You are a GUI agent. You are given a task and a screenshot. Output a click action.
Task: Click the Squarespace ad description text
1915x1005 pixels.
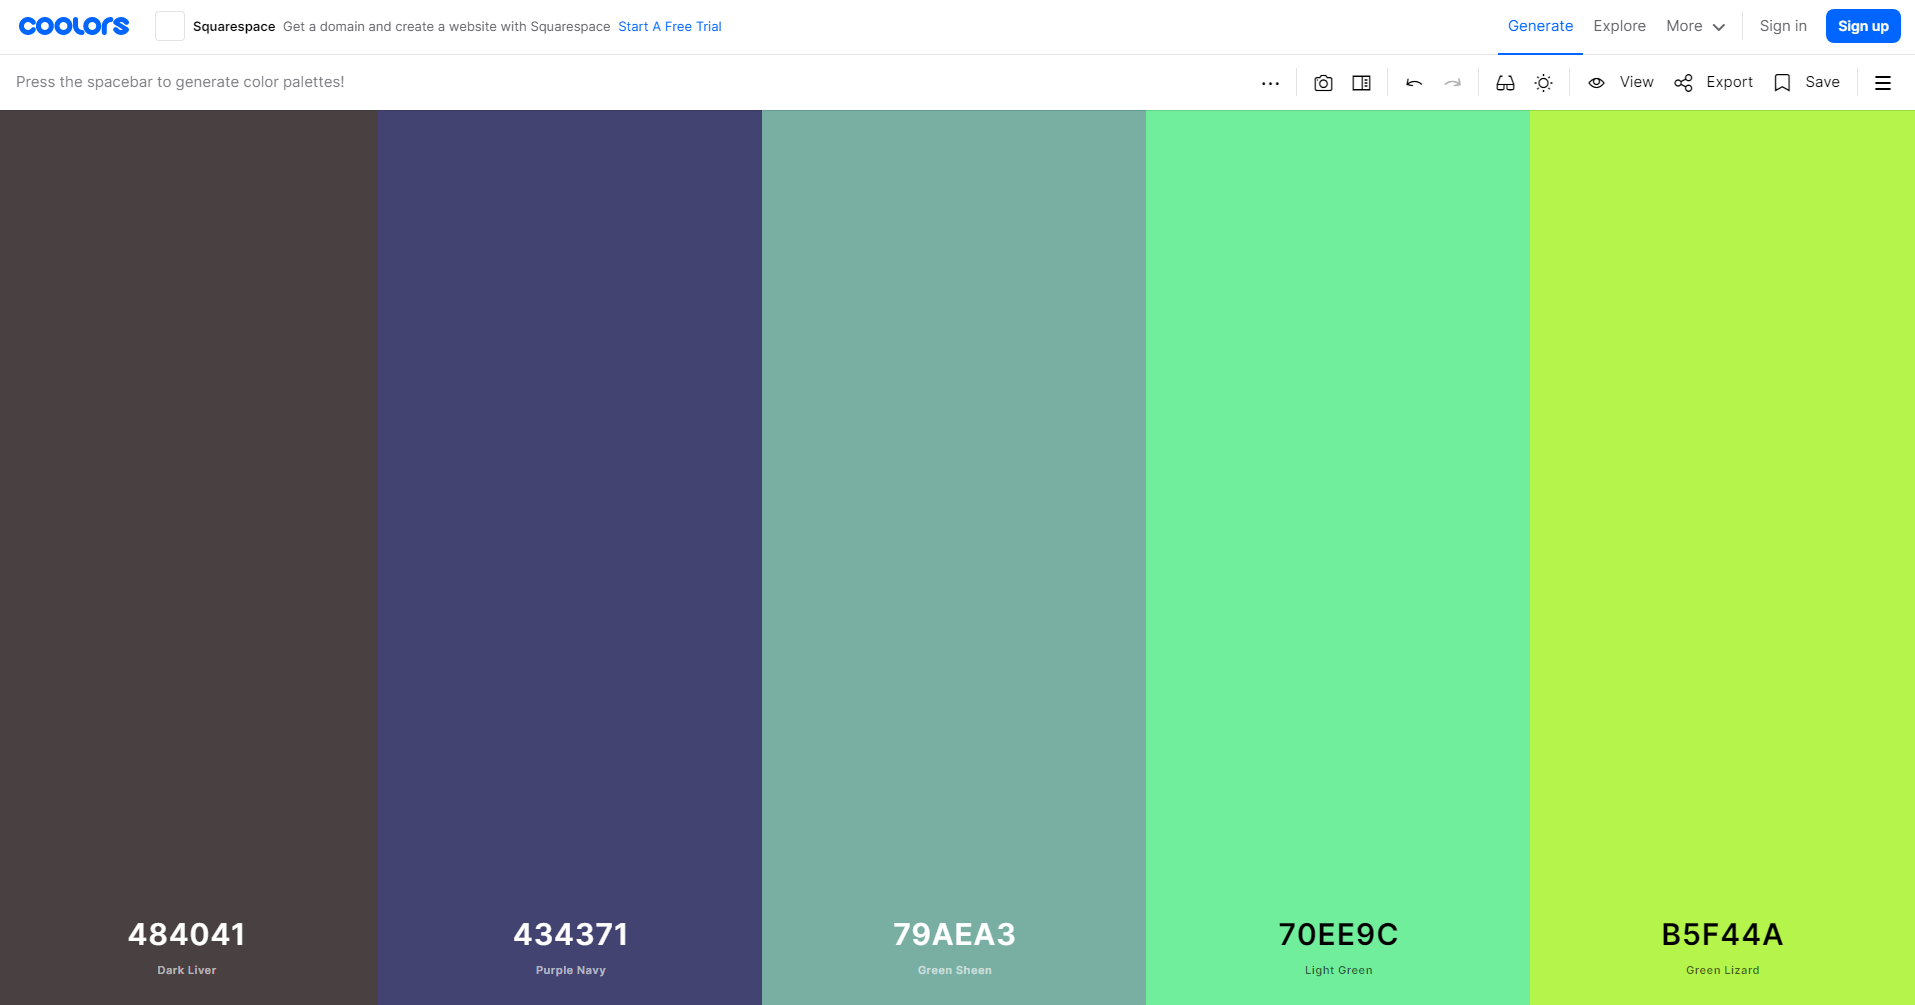(447, 27)
